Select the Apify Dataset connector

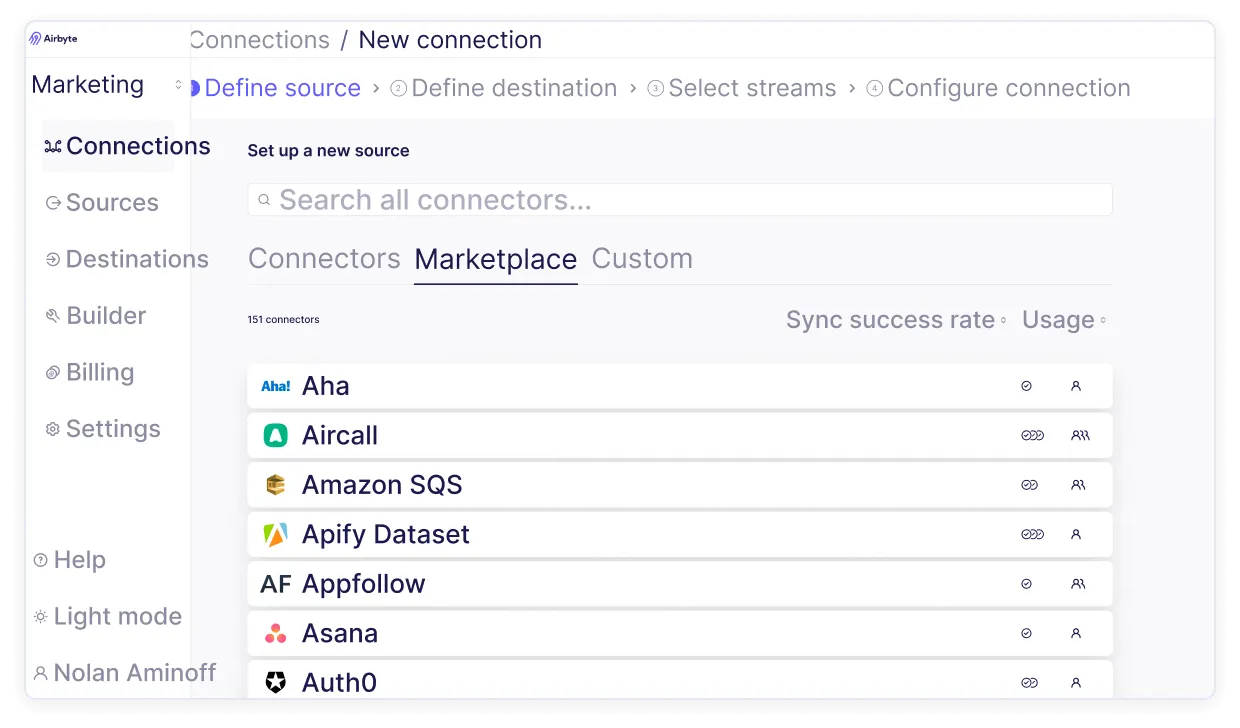[680, 534]
